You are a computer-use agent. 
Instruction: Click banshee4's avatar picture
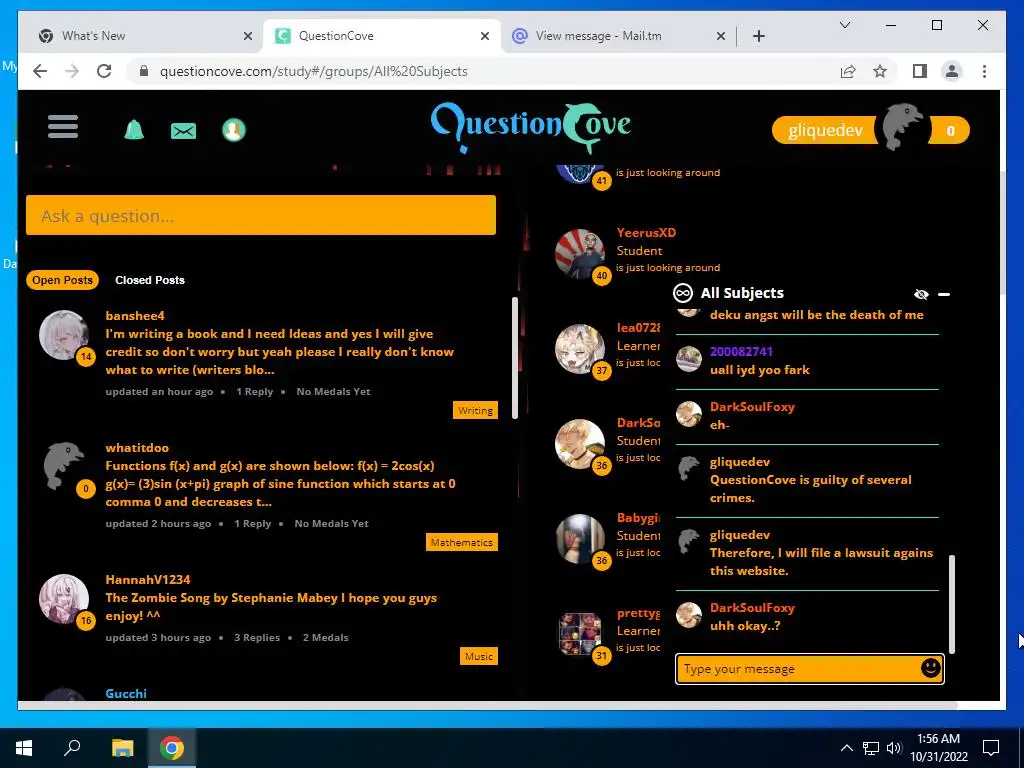tap(63, 335)
